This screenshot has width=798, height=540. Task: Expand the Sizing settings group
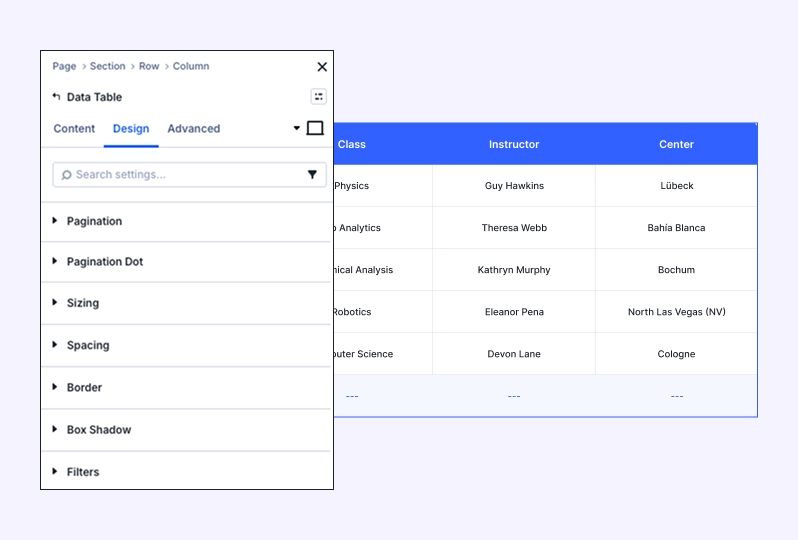click(x=82, y=303)
